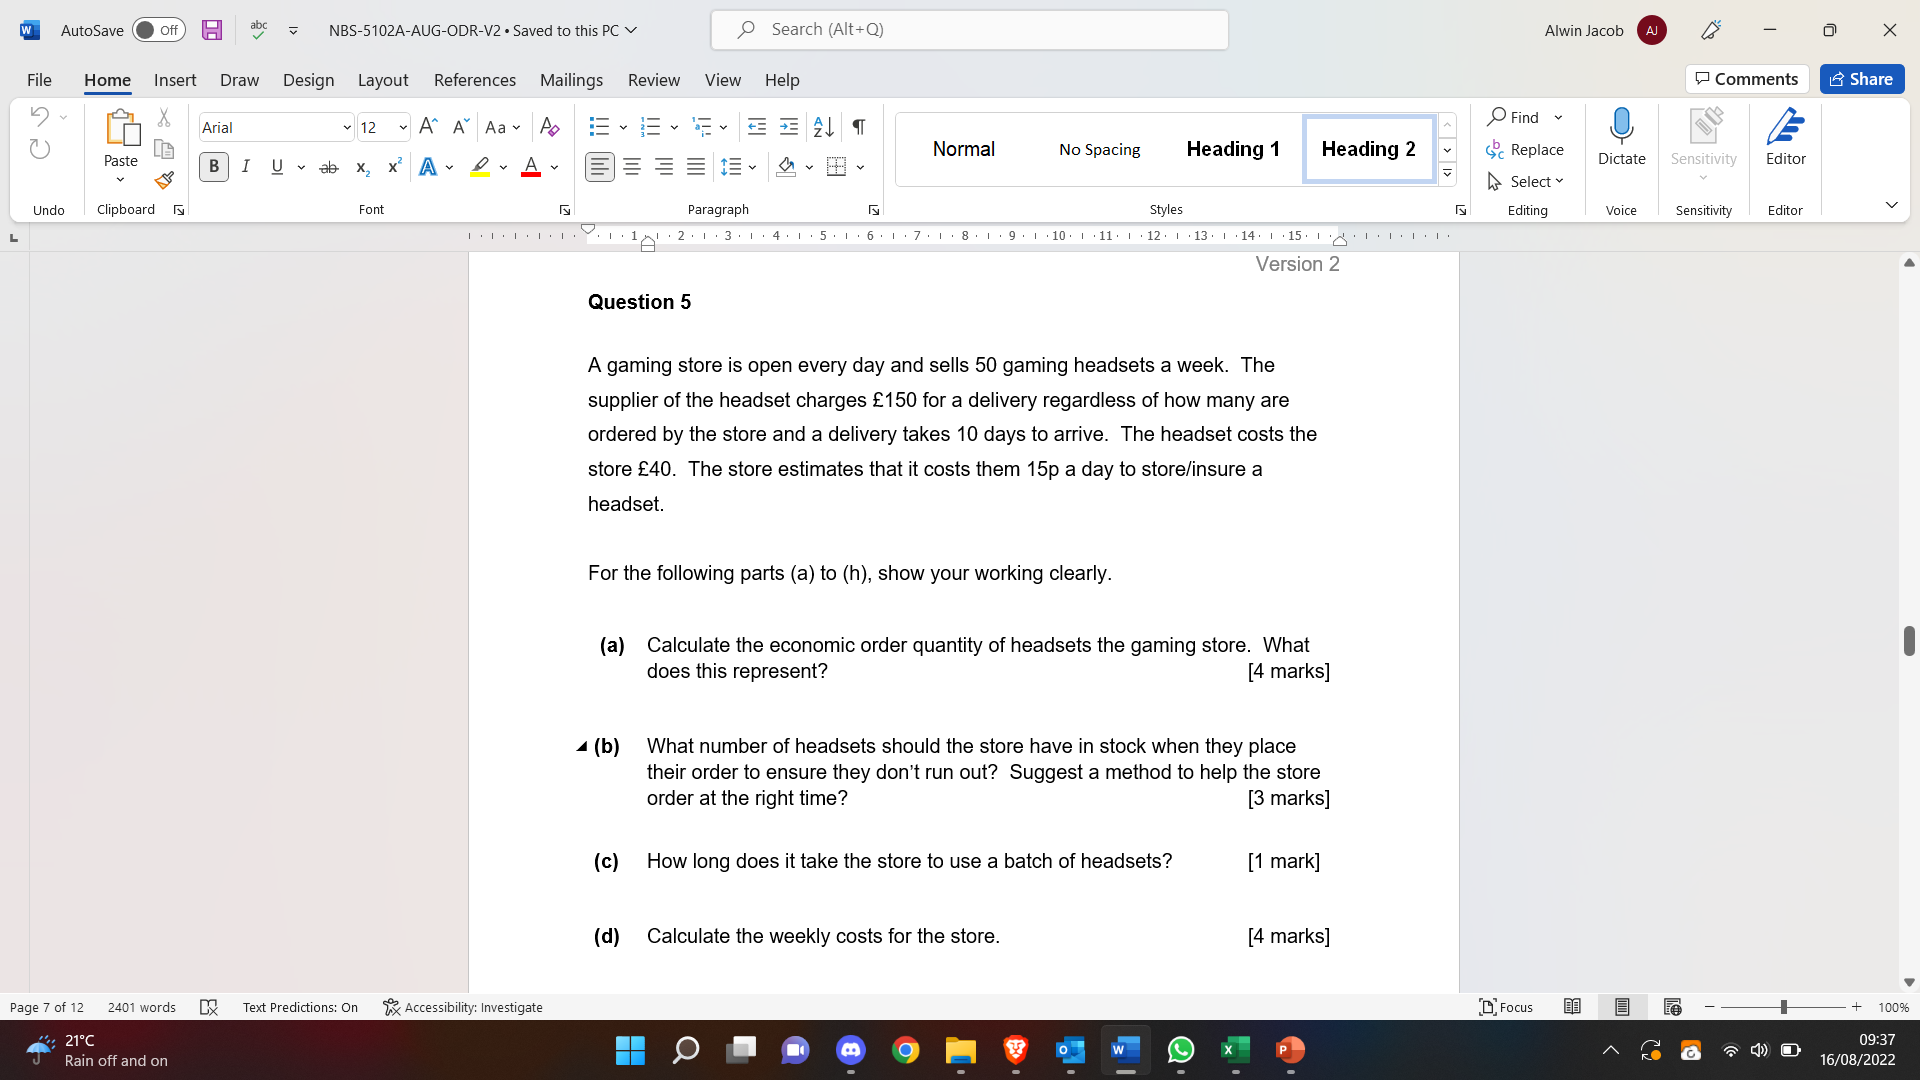Open the Comments panel
The image size is (1920, 1080).
click(1746, 79)
